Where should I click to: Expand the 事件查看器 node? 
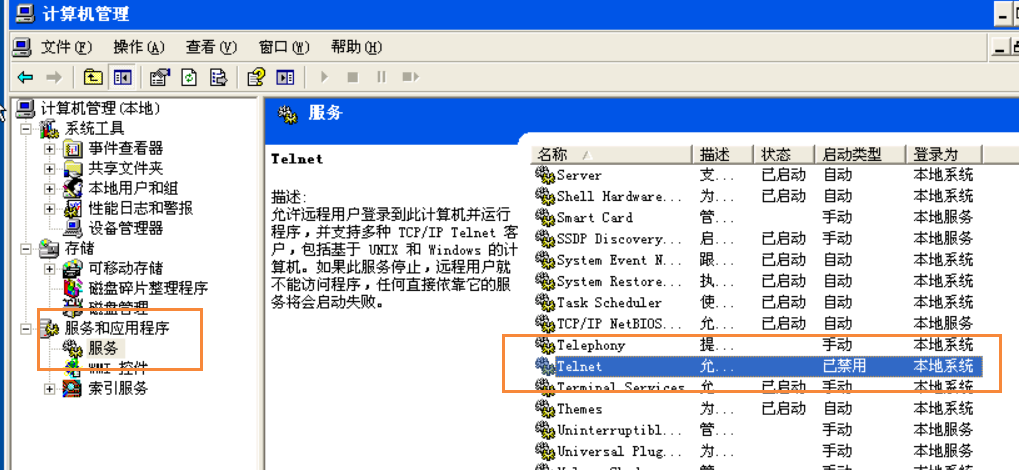(x=50, y=149)
